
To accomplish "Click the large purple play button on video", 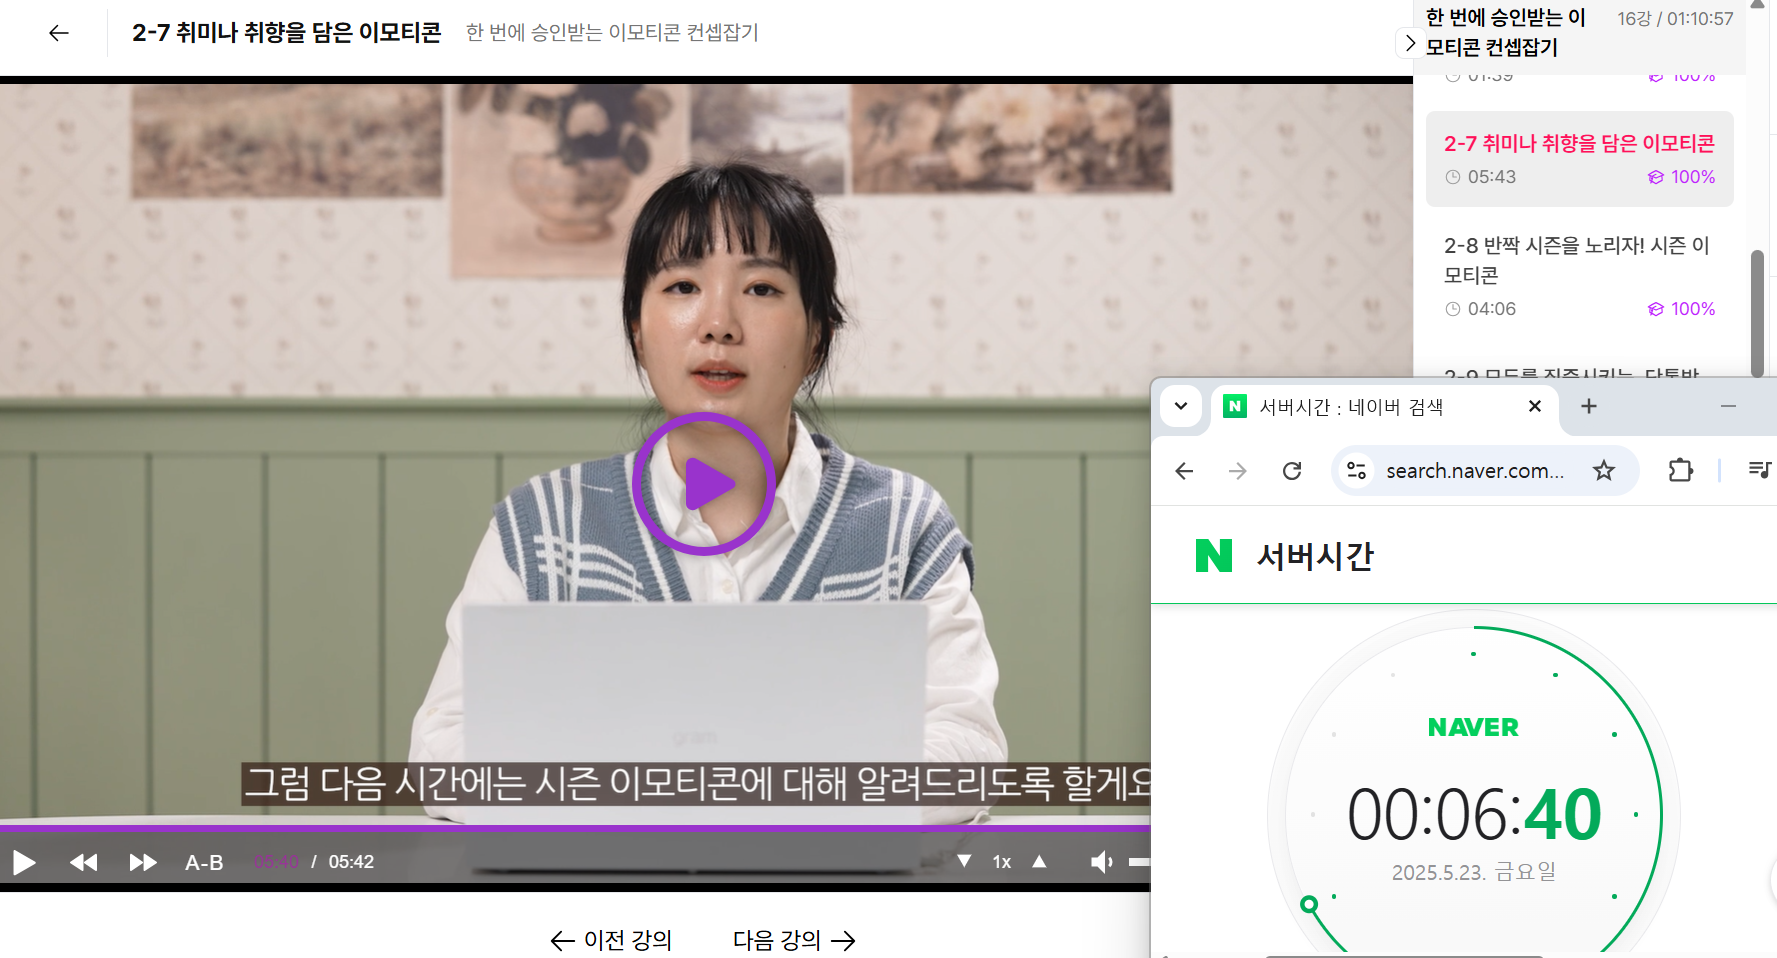I will pyautogui.click(x=704, y=484).
